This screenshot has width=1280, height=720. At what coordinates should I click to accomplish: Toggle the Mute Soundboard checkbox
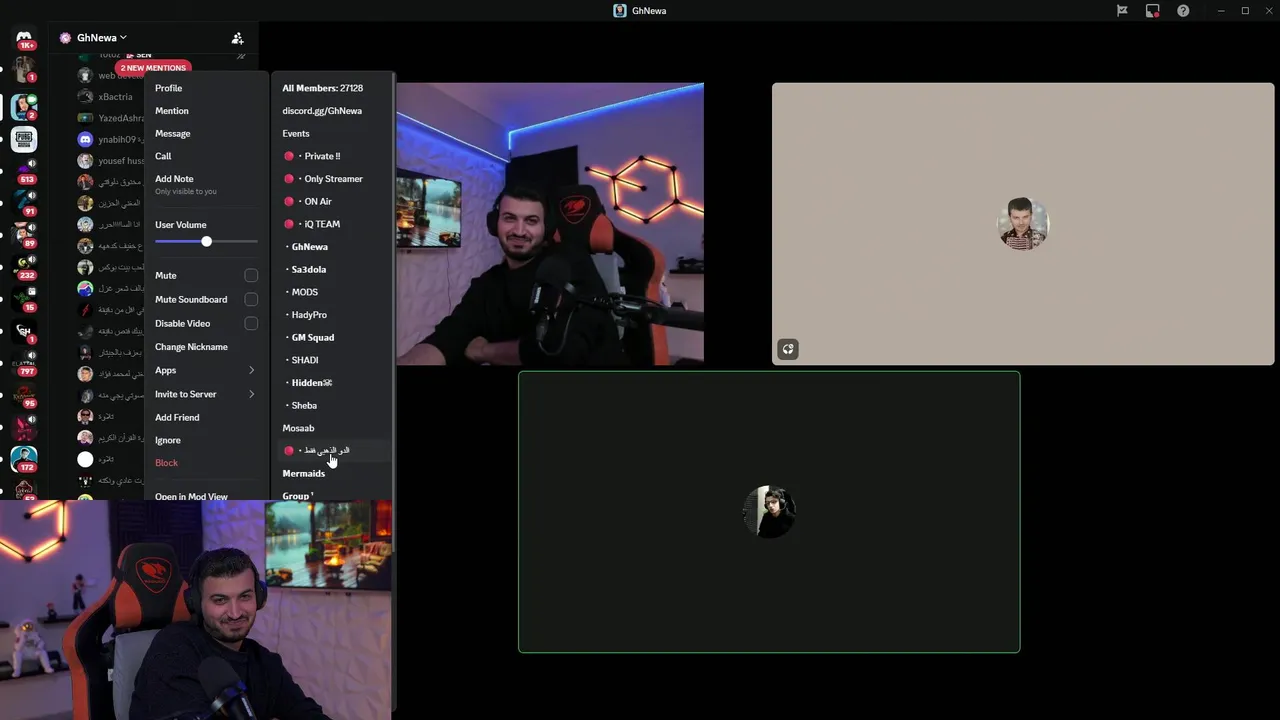[x=251, y=299]
